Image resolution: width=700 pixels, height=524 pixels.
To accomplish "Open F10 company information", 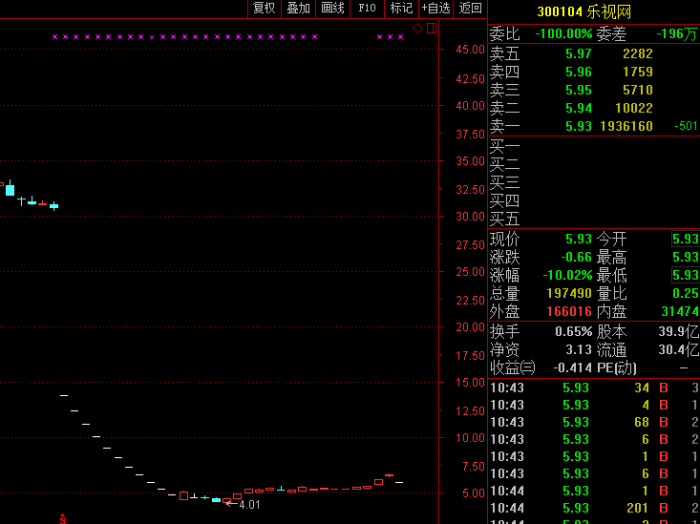I will [367, 8].
